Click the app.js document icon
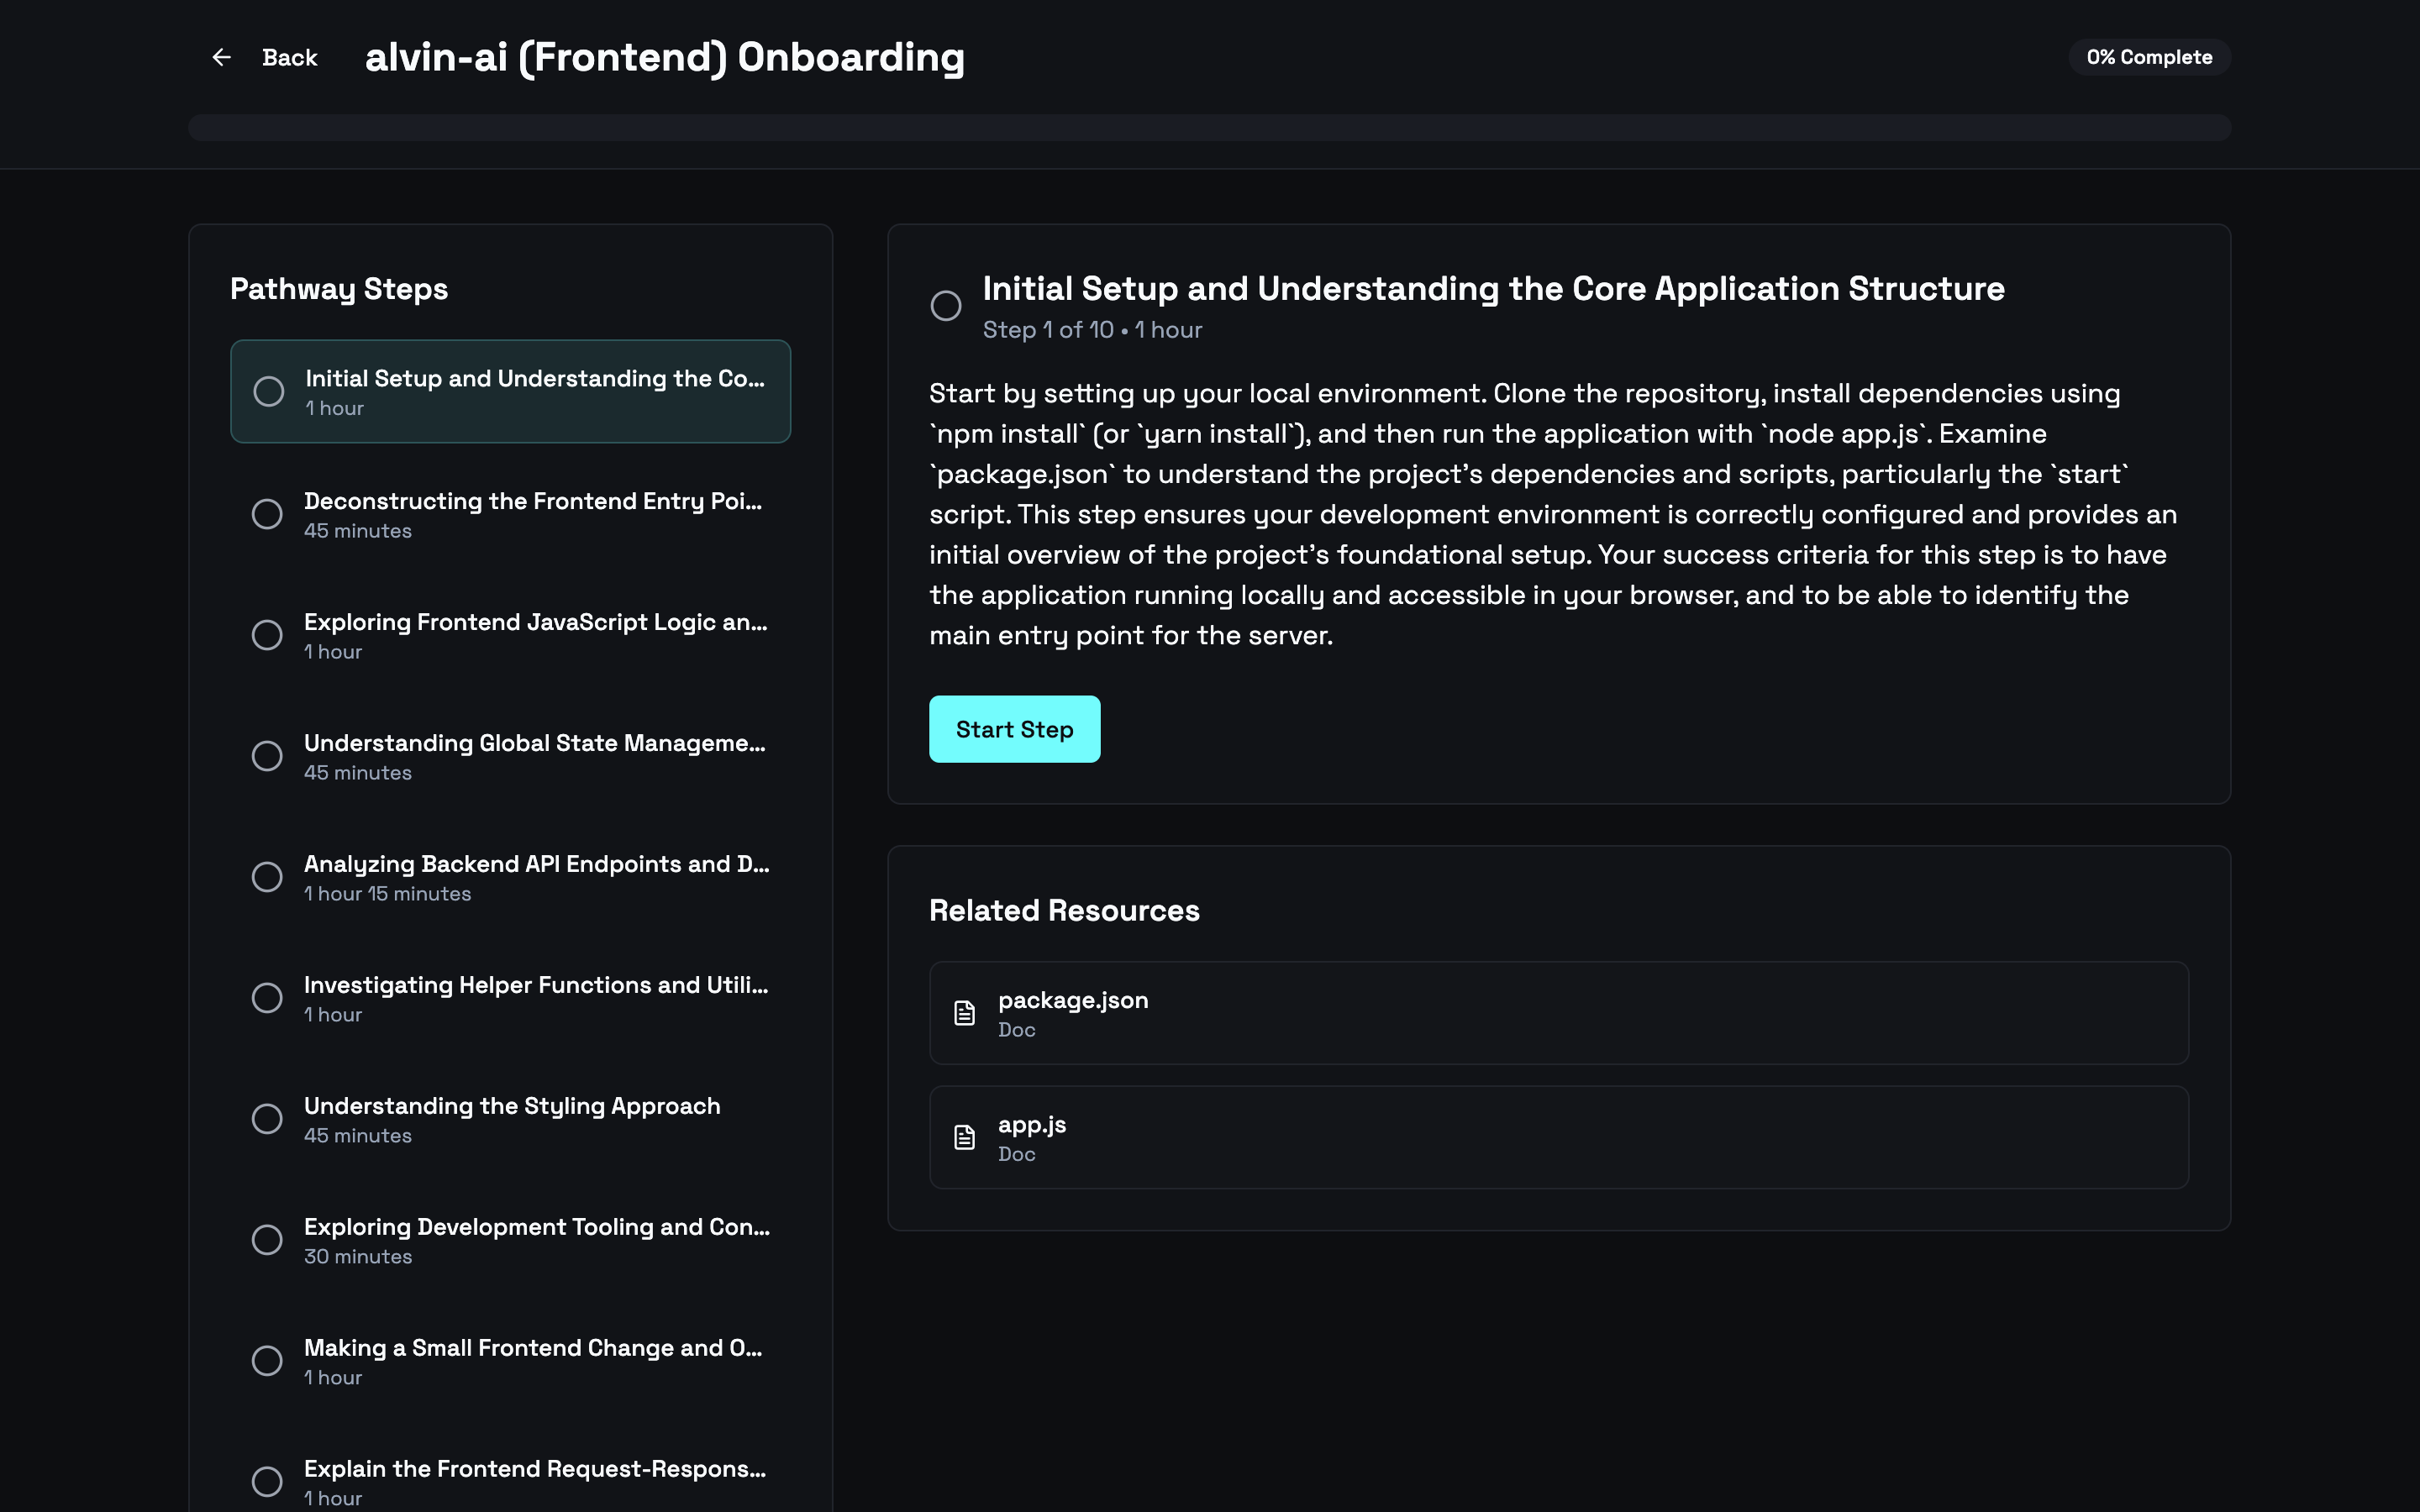 [964, 1137]
